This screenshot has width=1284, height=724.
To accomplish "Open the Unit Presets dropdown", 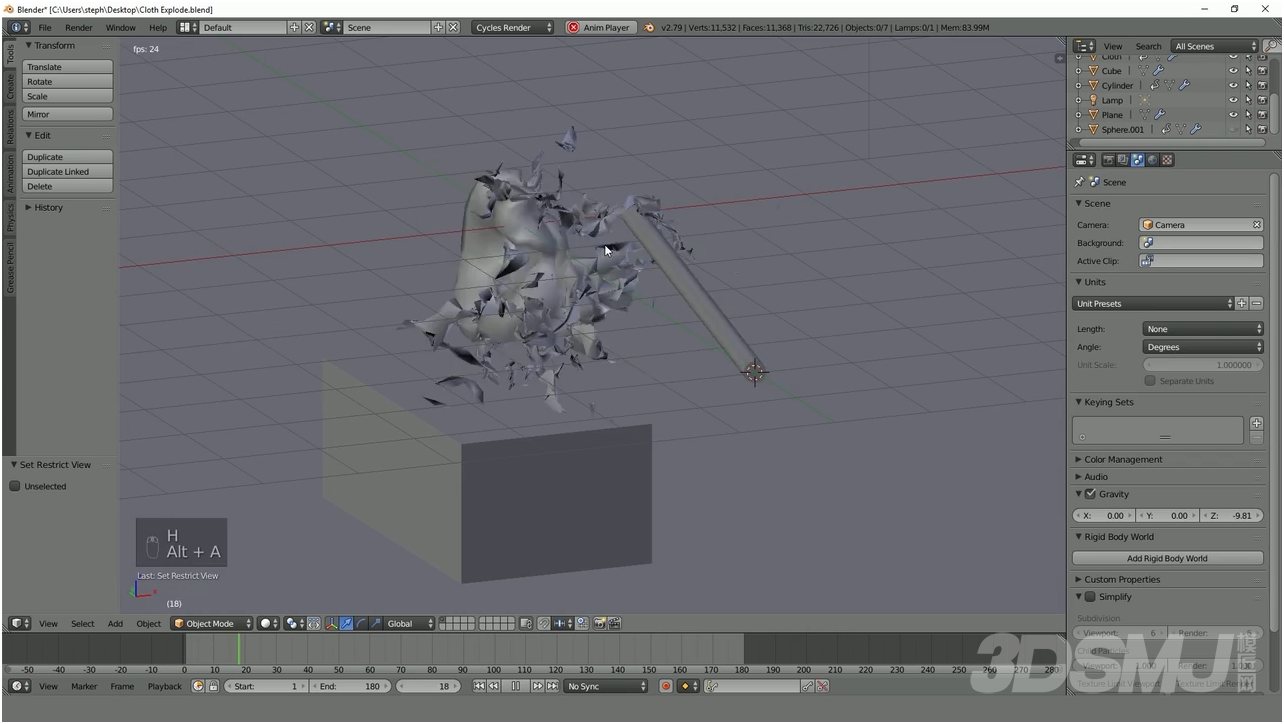I will pos(1154,303).
